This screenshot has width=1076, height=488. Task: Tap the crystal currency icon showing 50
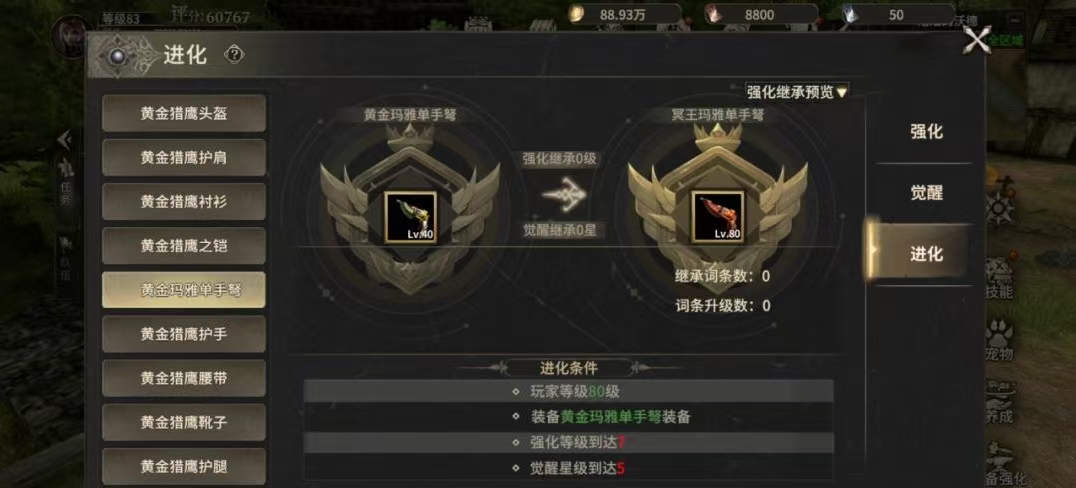click(851, 14)
